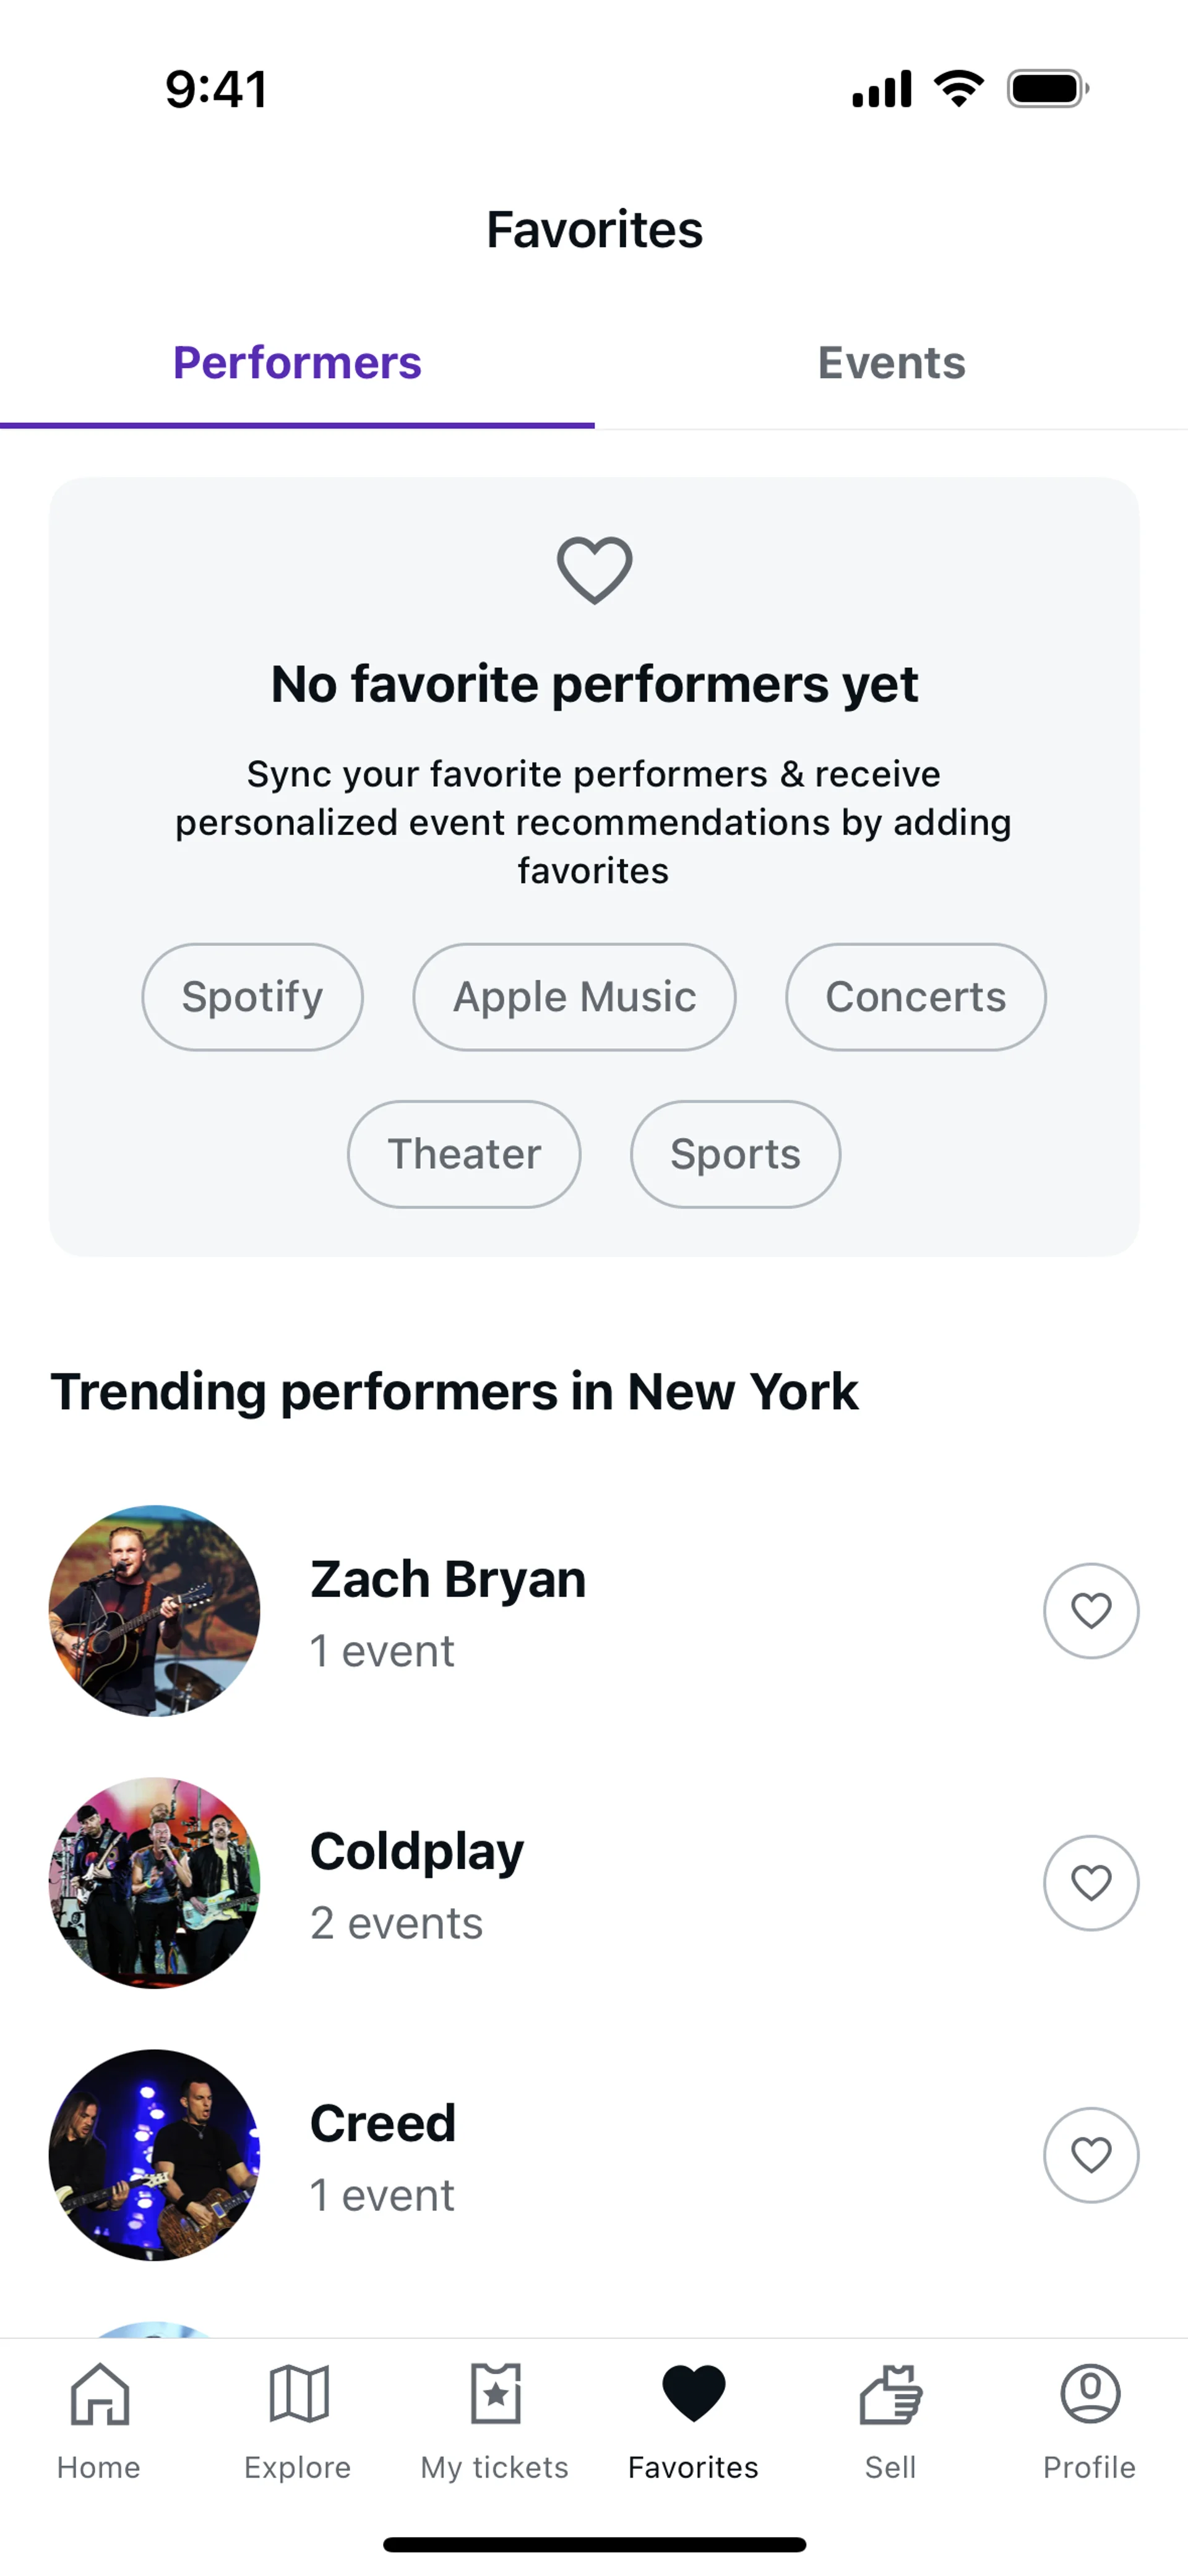Open Zach Bryan's performer photo
Viewport: 1188px width, 2576px height.
154,1611
